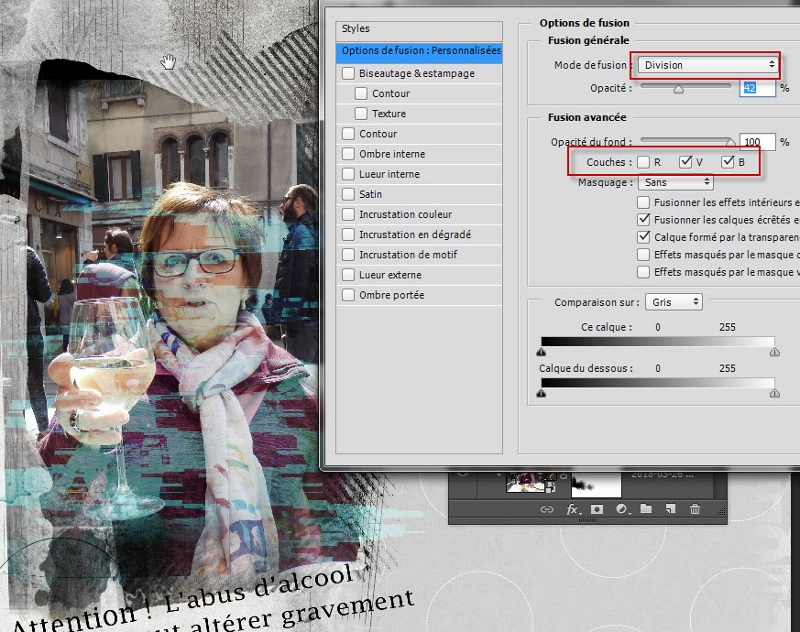Image resolution: width=800 pixels, height=632 pixels.
Task: Click the Styles header item
Action: tap(355, 29)
